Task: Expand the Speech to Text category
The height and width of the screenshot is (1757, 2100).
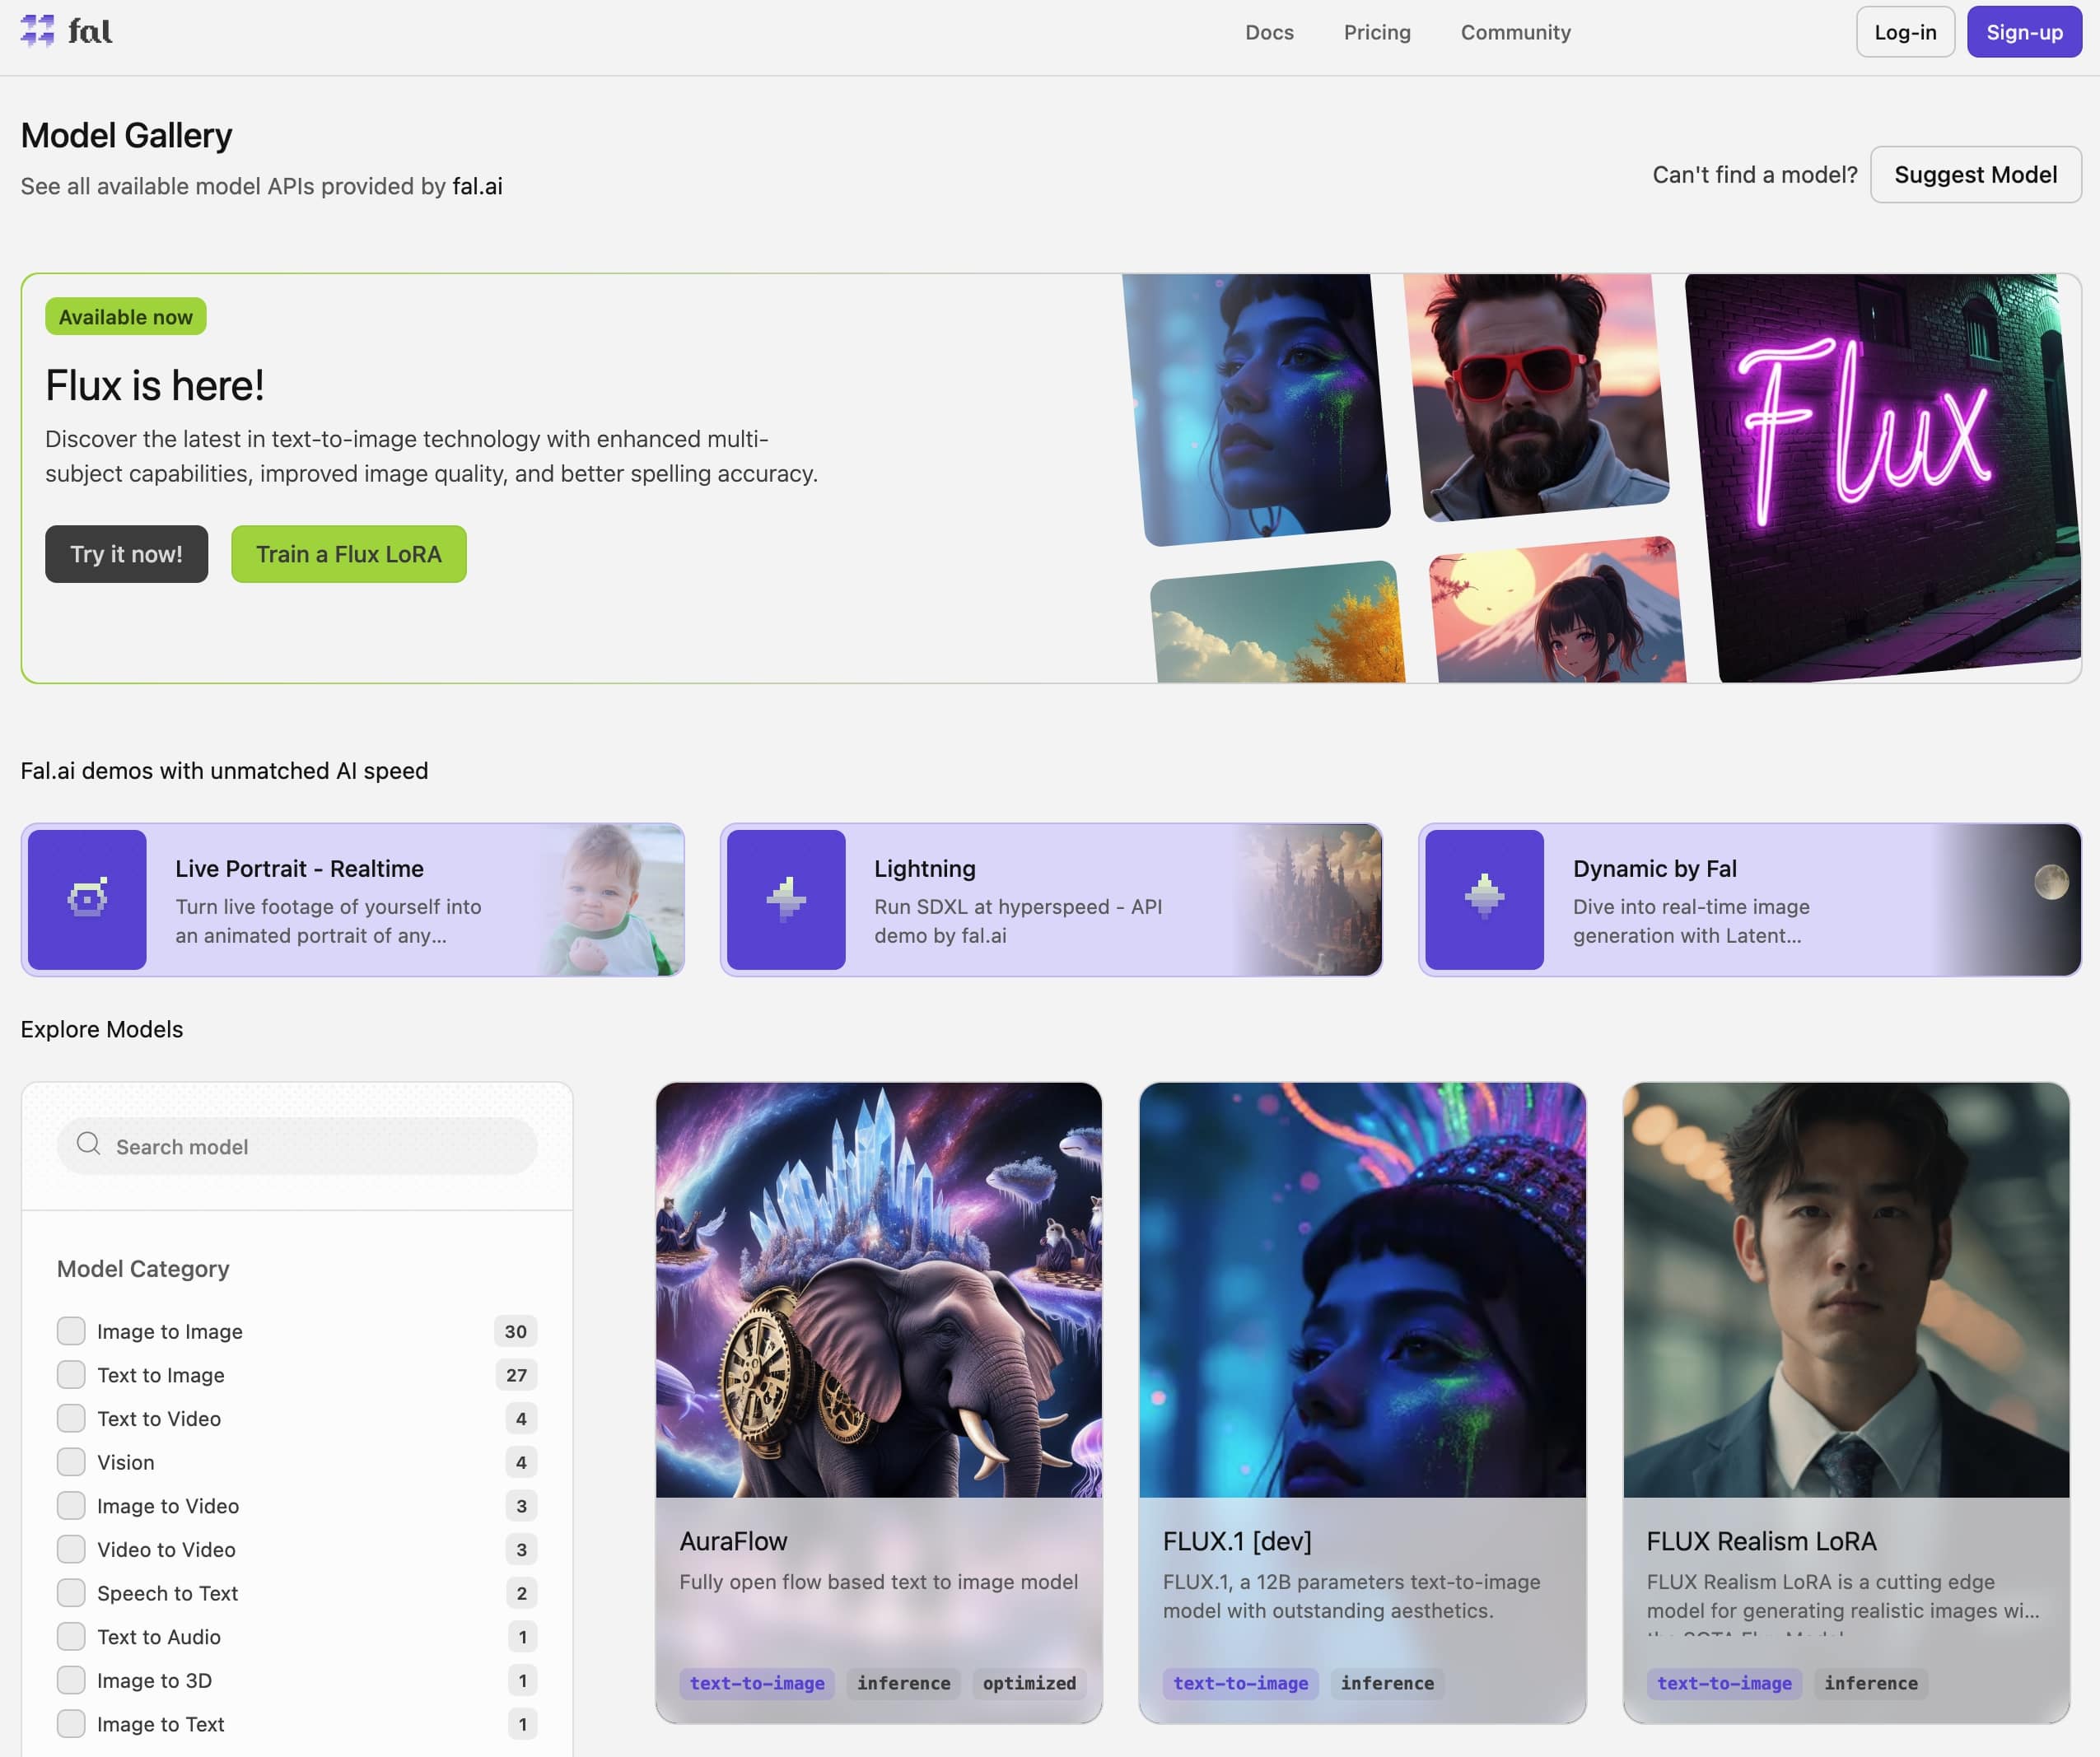Action: pyautogui.click(x=70, y=1592)
